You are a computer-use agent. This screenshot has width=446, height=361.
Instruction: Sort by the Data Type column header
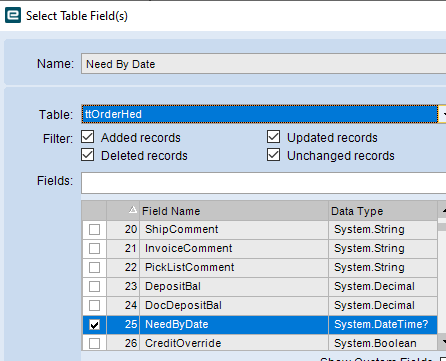383,211
